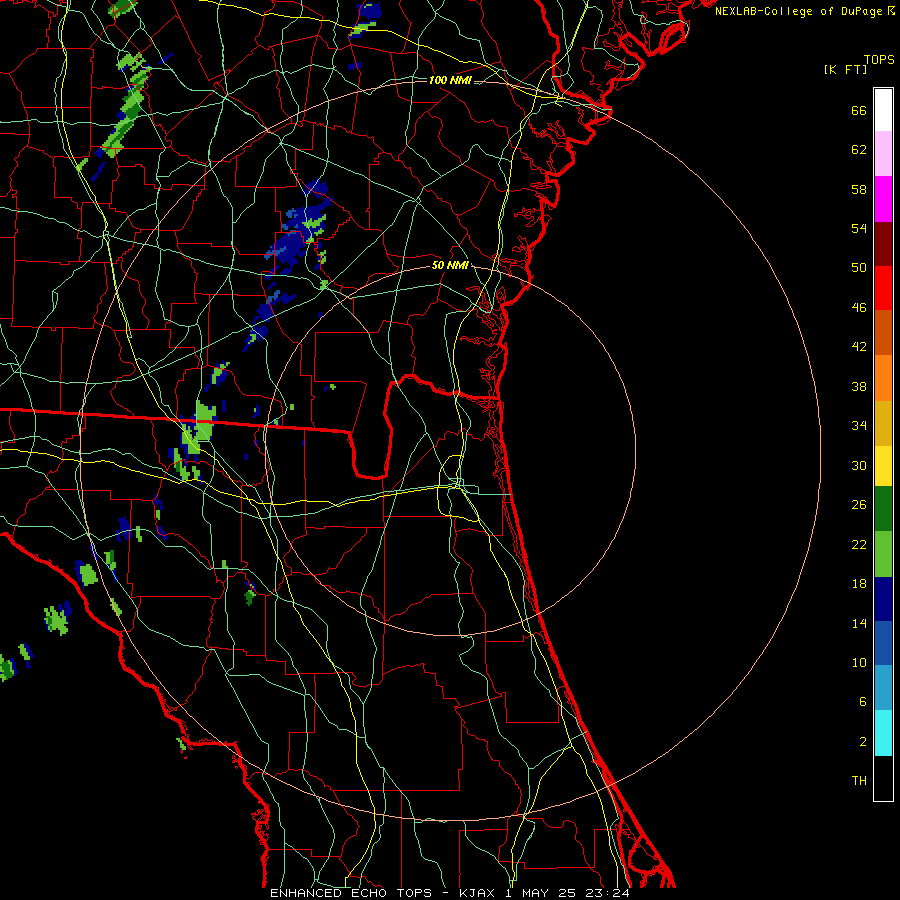Click the "TOPS" legend title

[x=879, y=60]
